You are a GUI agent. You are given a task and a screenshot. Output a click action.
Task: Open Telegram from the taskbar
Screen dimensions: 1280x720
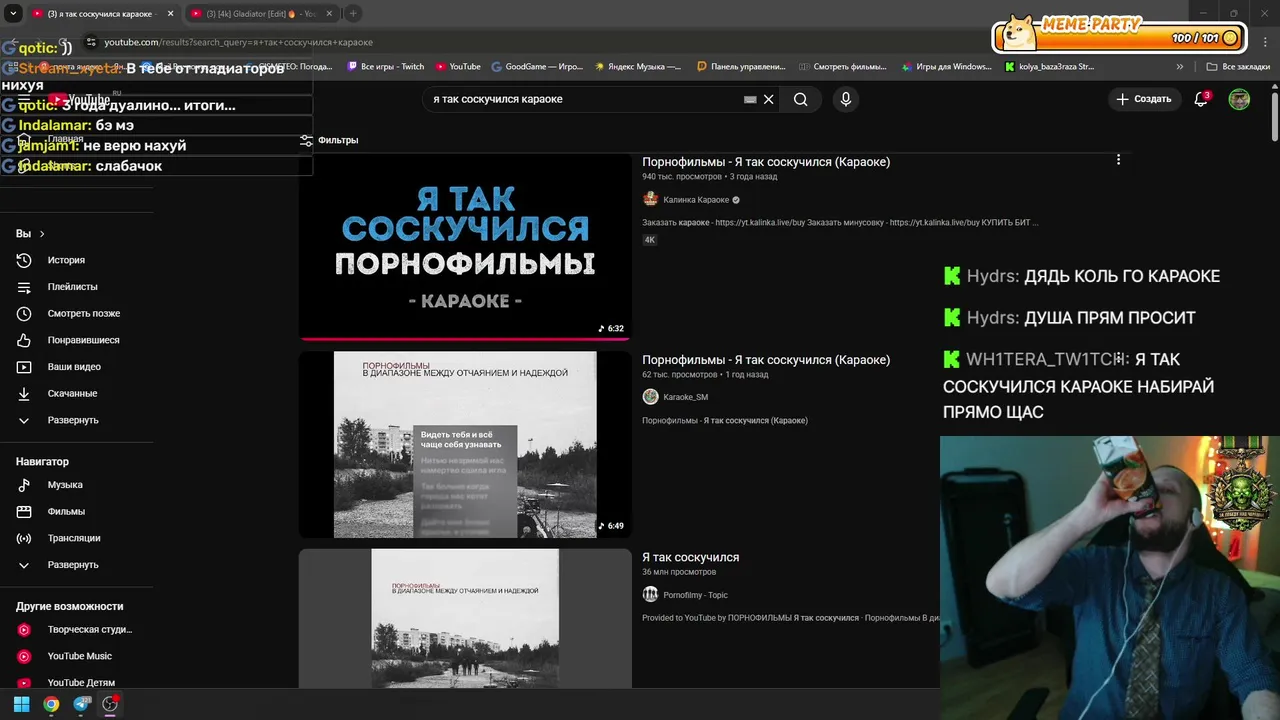(82, 704)
